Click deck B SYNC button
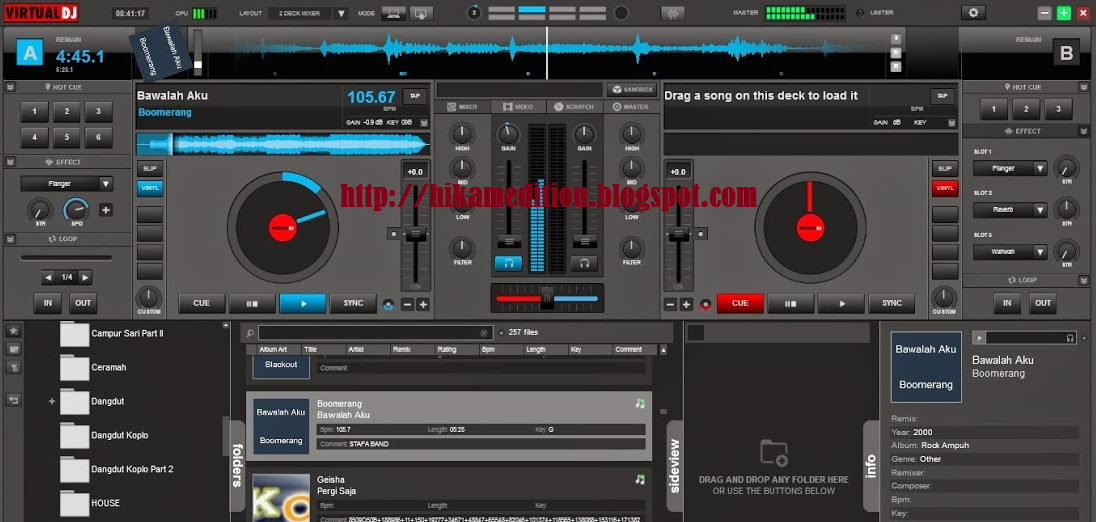Screen dimensions: 1096x522 [892, 303]
